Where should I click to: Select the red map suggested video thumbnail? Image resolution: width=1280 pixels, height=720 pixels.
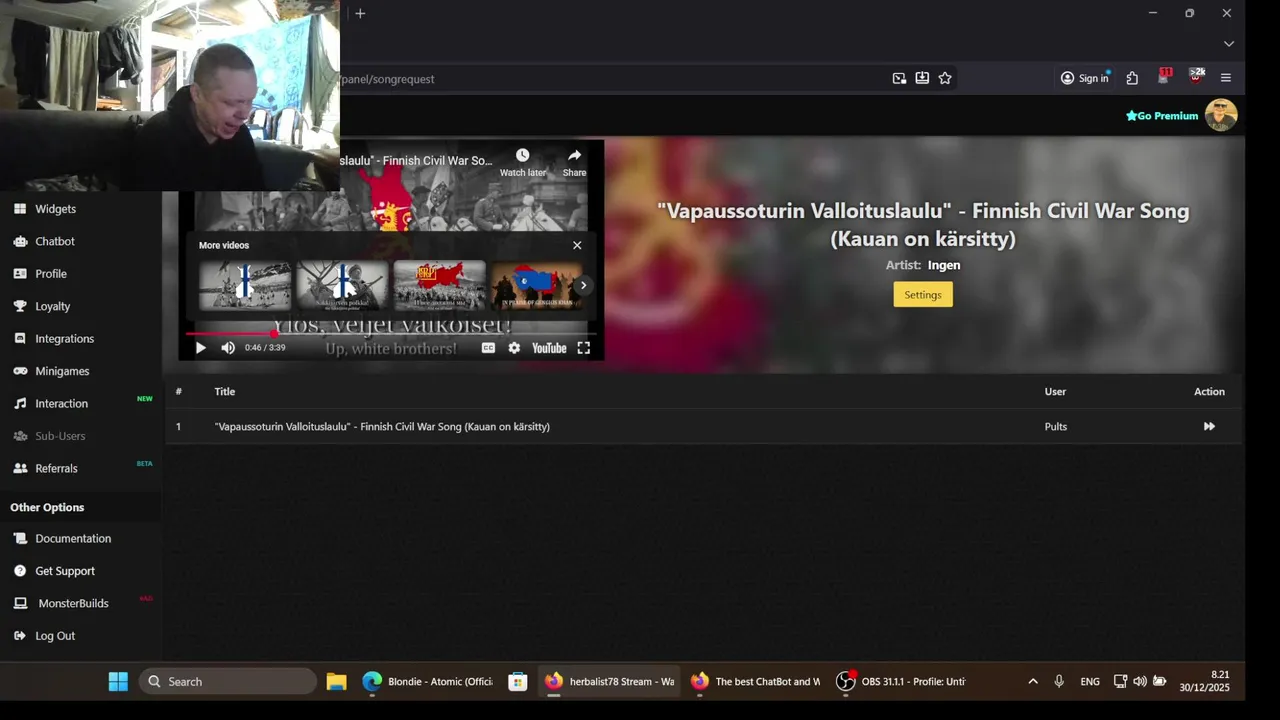pos(439,286)
